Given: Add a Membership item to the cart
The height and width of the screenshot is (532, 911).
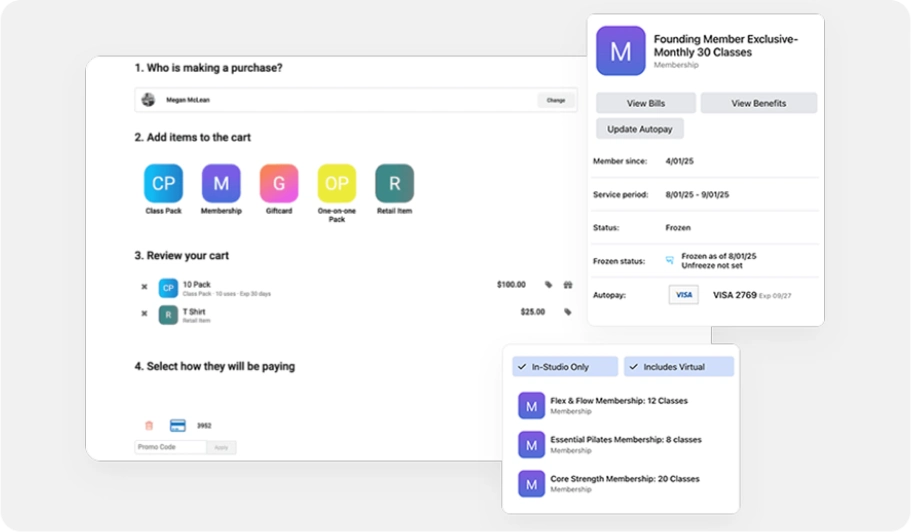Looking at the screenshot, I should pyautogui.click(x=221, y=184).
